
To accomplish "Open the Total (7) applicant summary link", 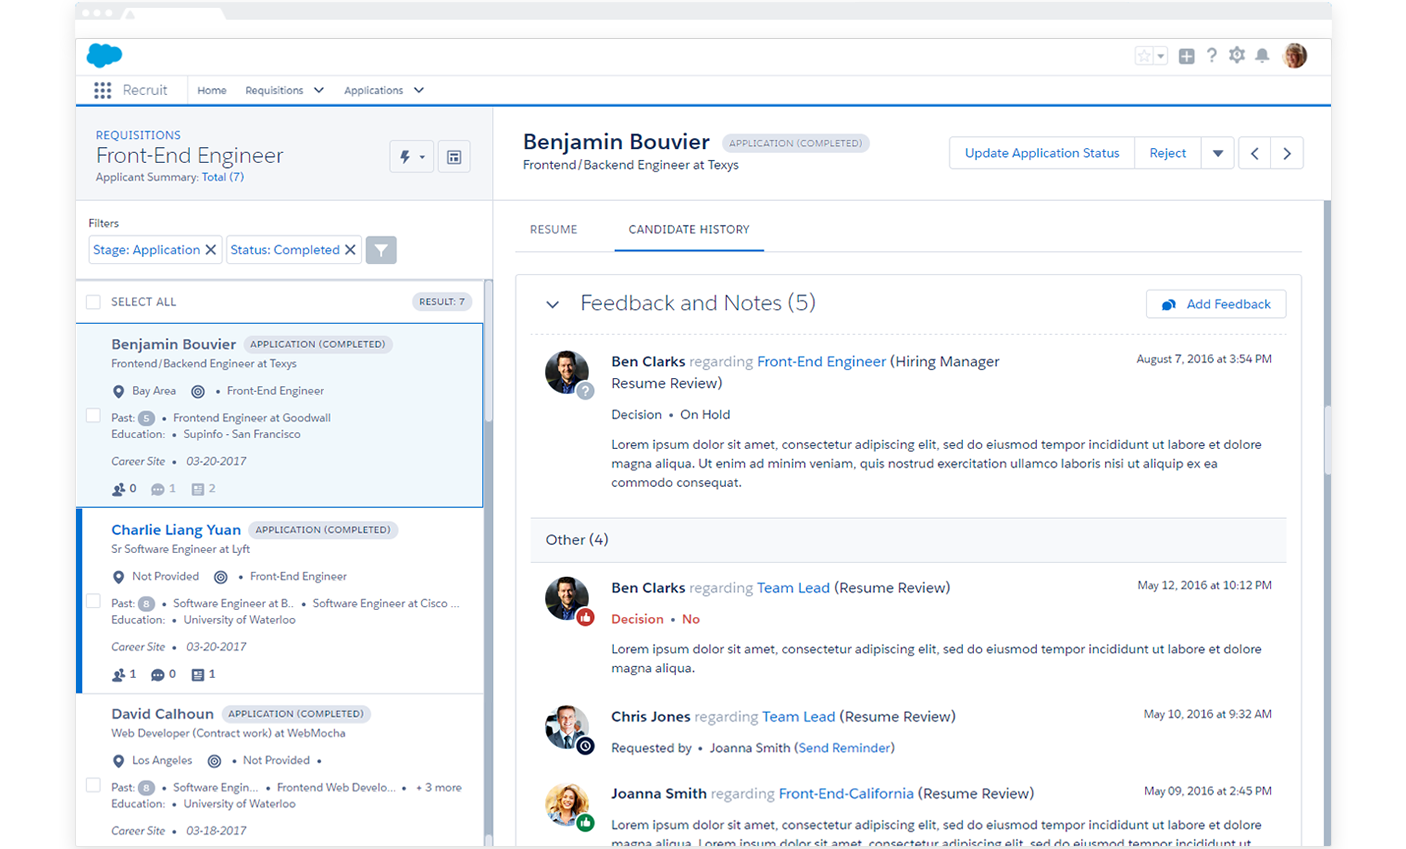I will (x=223, y=177).
